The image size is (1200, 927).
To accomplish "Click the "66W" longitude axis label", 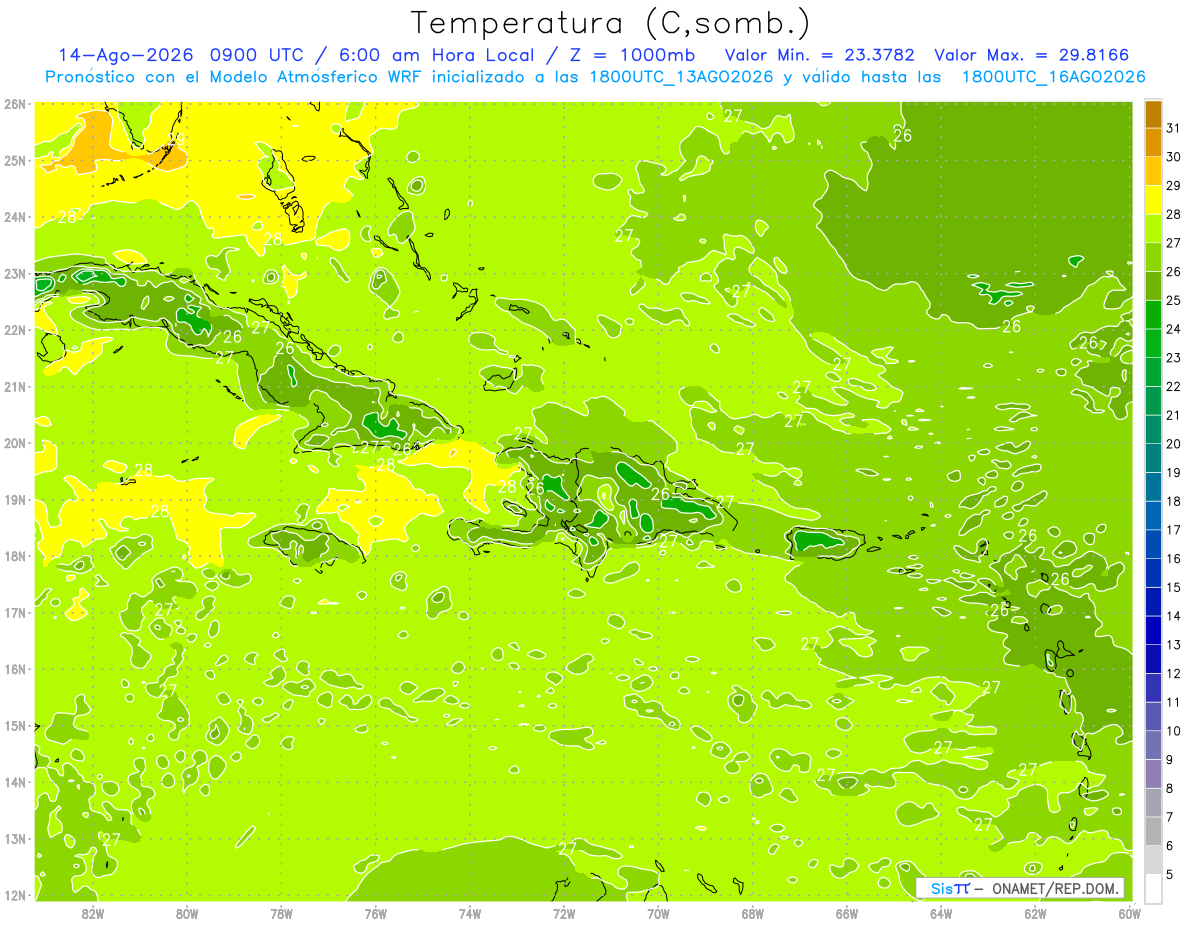I will [x=847, y=913].
